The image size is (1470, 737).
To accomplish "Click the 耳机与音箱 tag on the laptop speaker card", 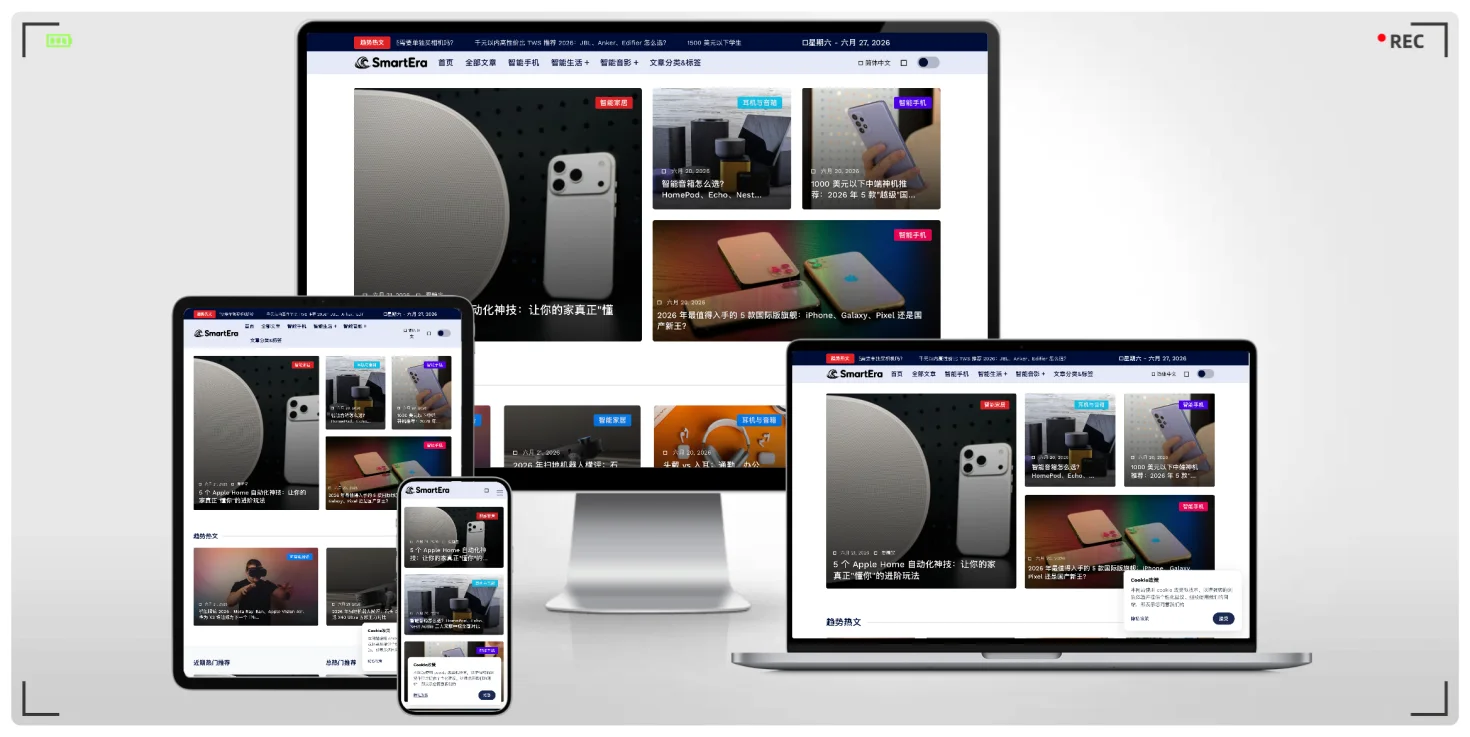I will 1093,405.
